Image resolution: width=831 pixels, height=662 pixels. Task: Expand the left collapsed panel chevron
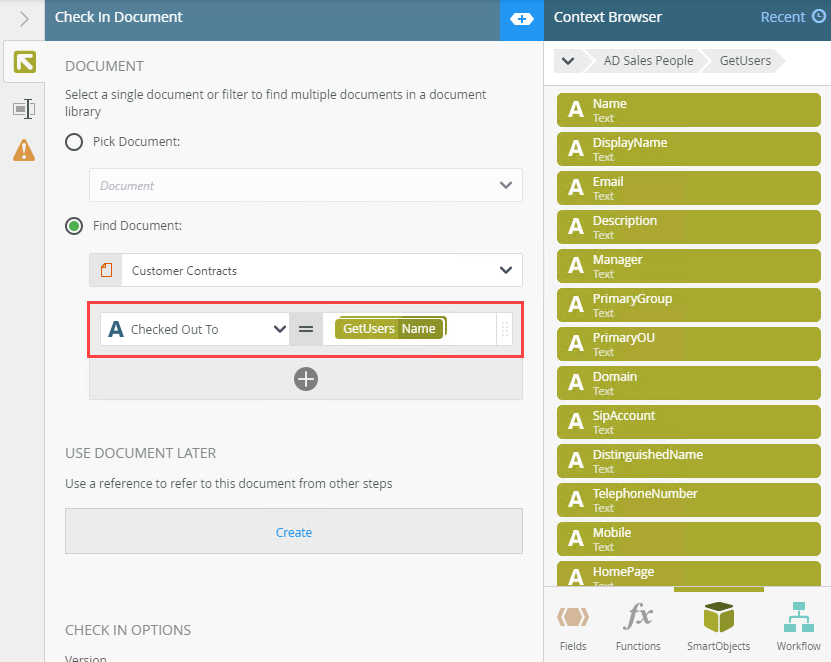[24, 19]
